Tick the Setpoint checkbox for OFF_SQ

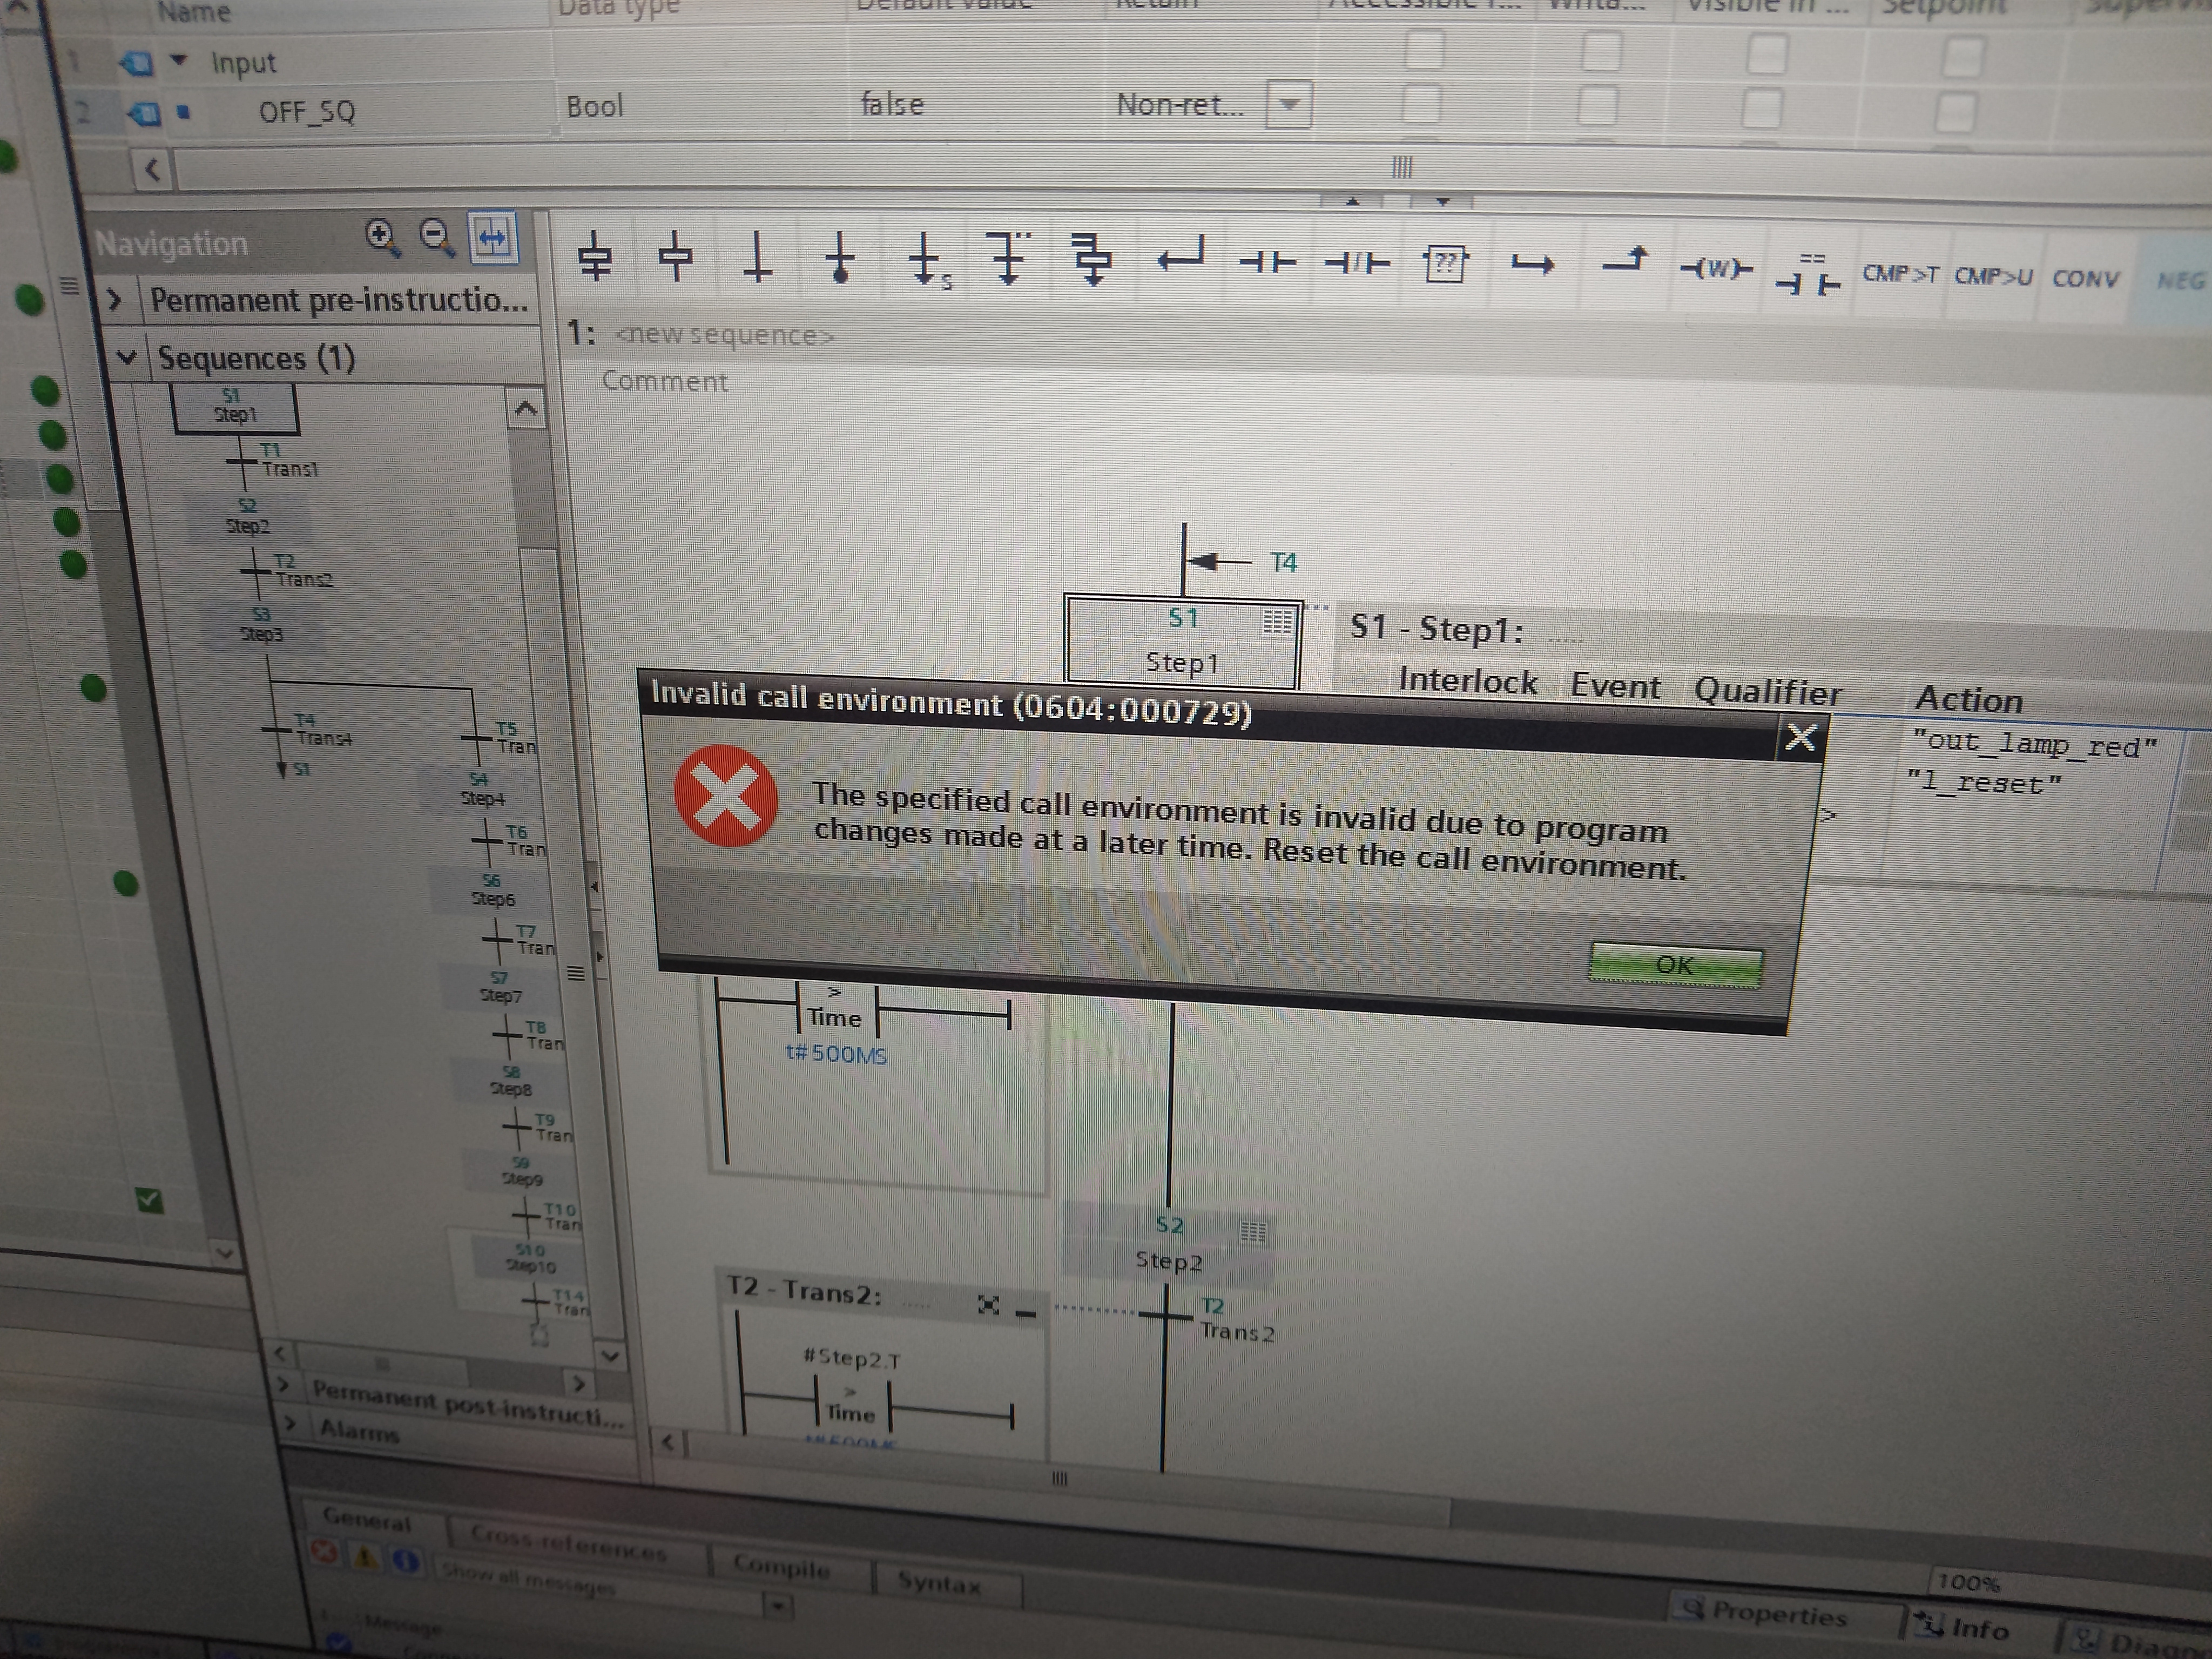pos(1955,112)
